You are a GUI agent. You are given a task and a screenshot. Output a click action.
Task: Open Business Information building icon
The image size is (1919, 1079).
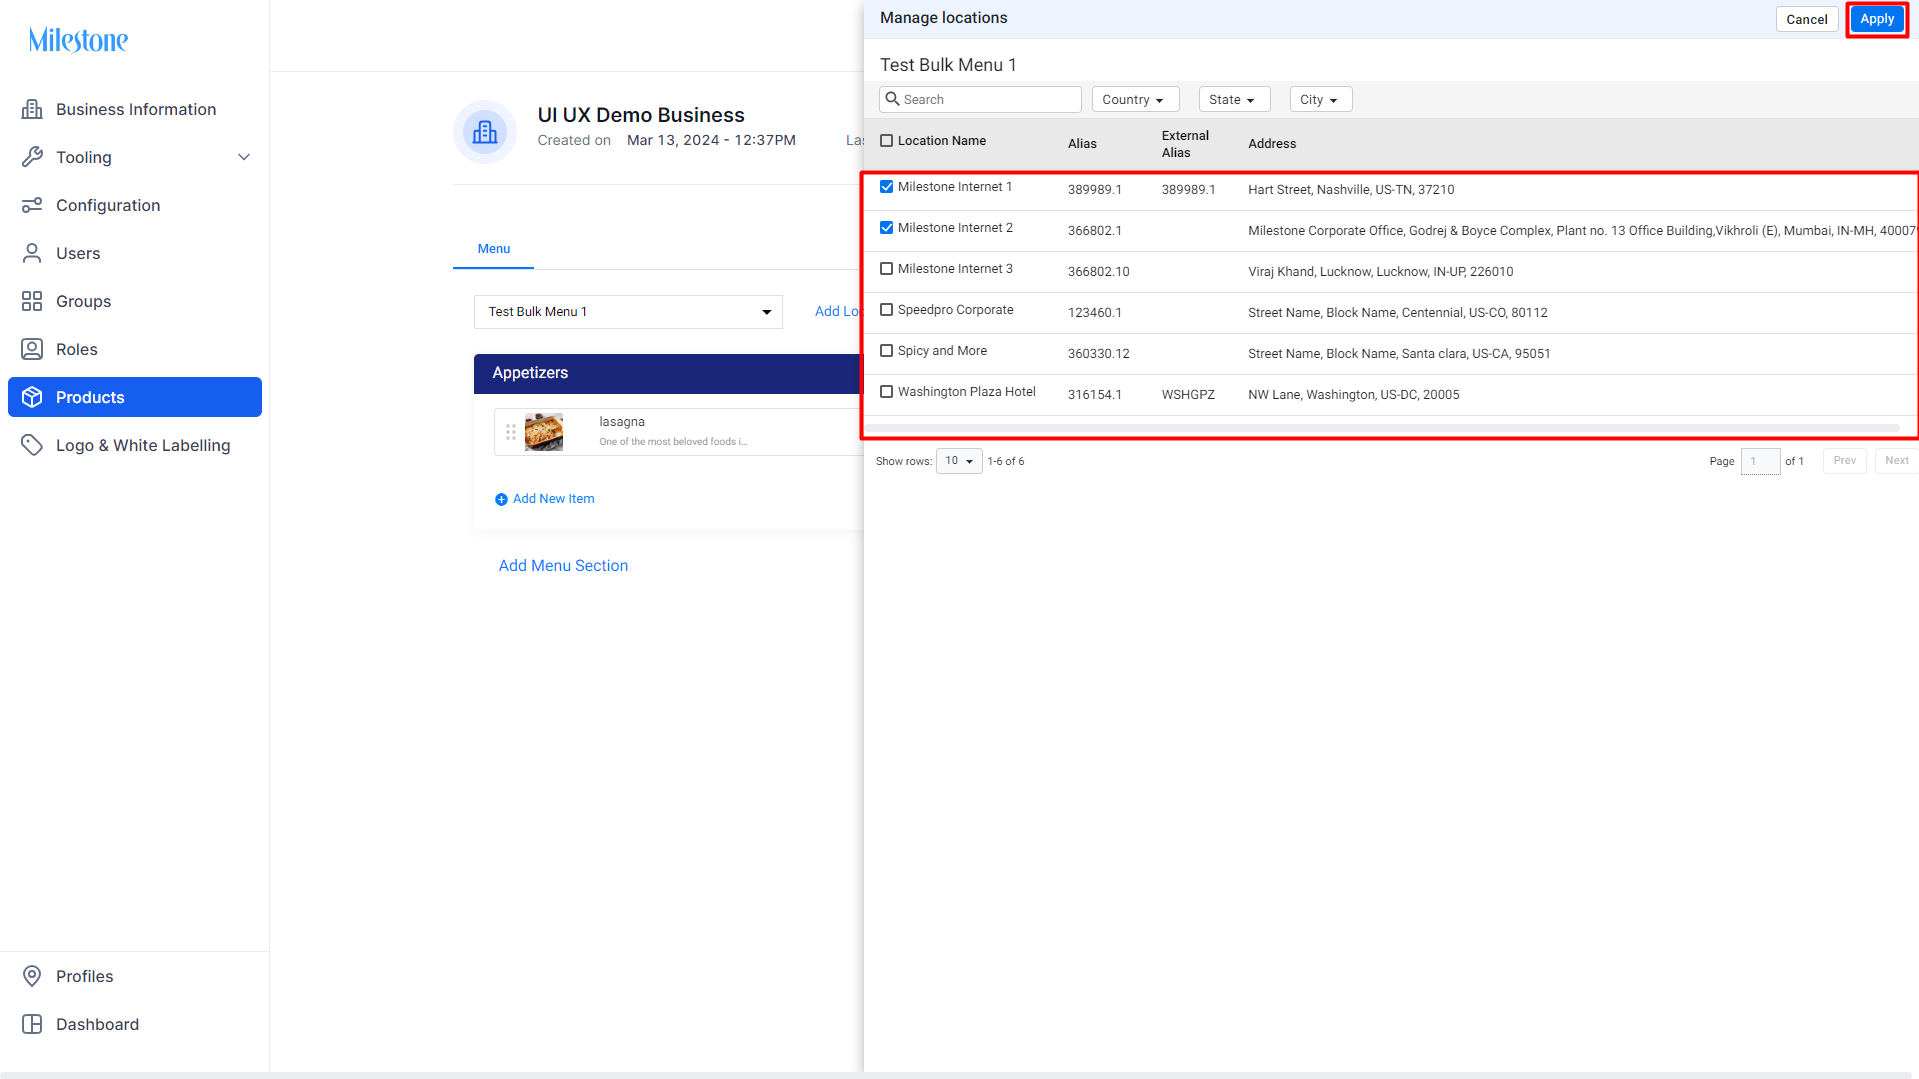[32, 109]
